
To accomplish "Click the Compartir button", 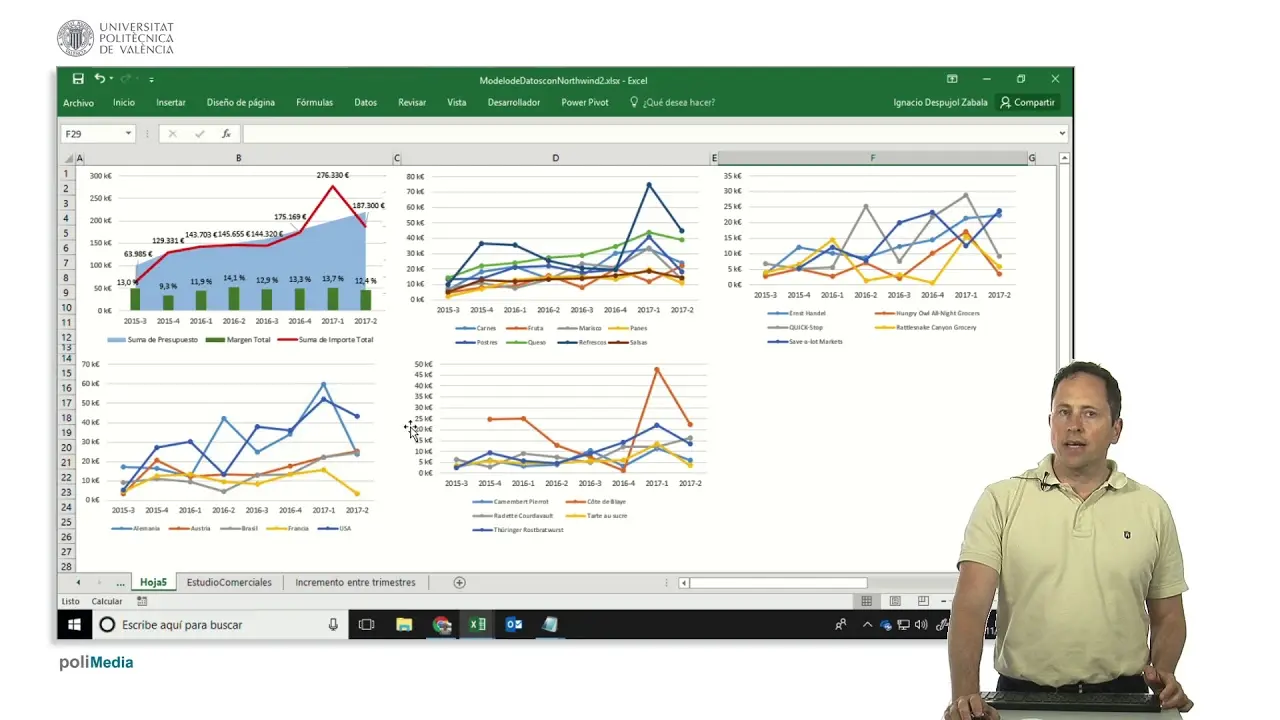I will 1027,102.
